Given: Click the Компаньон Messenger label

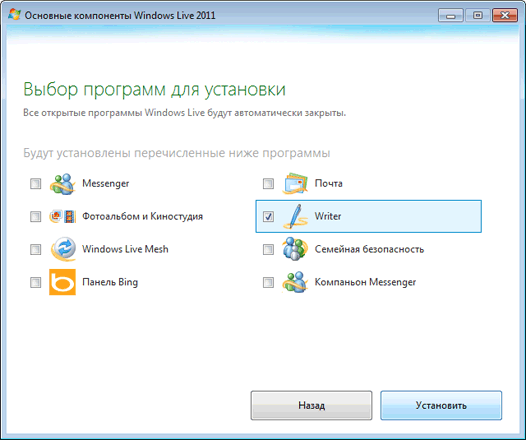Looking at the screenshot, I should [x=365, y=282].
